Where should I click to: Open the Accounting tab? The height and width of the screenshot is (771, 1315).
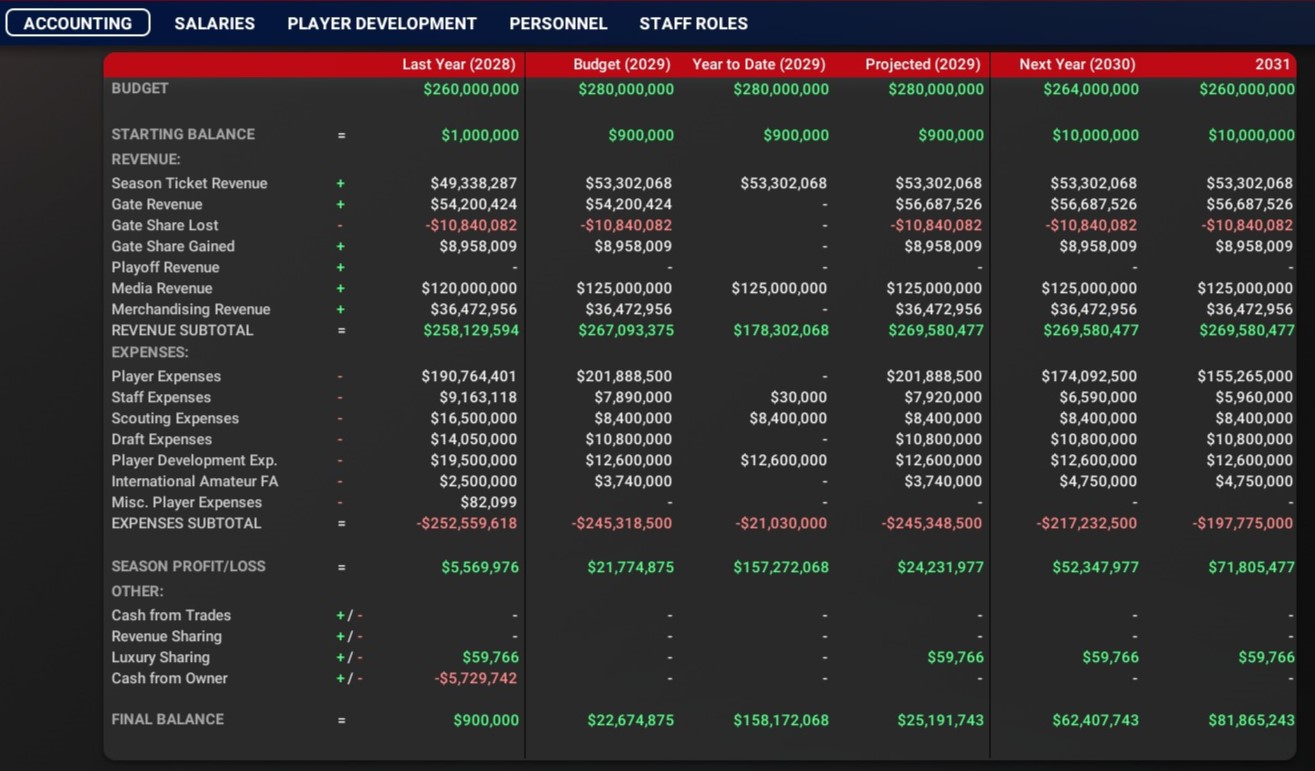[78, 23]
